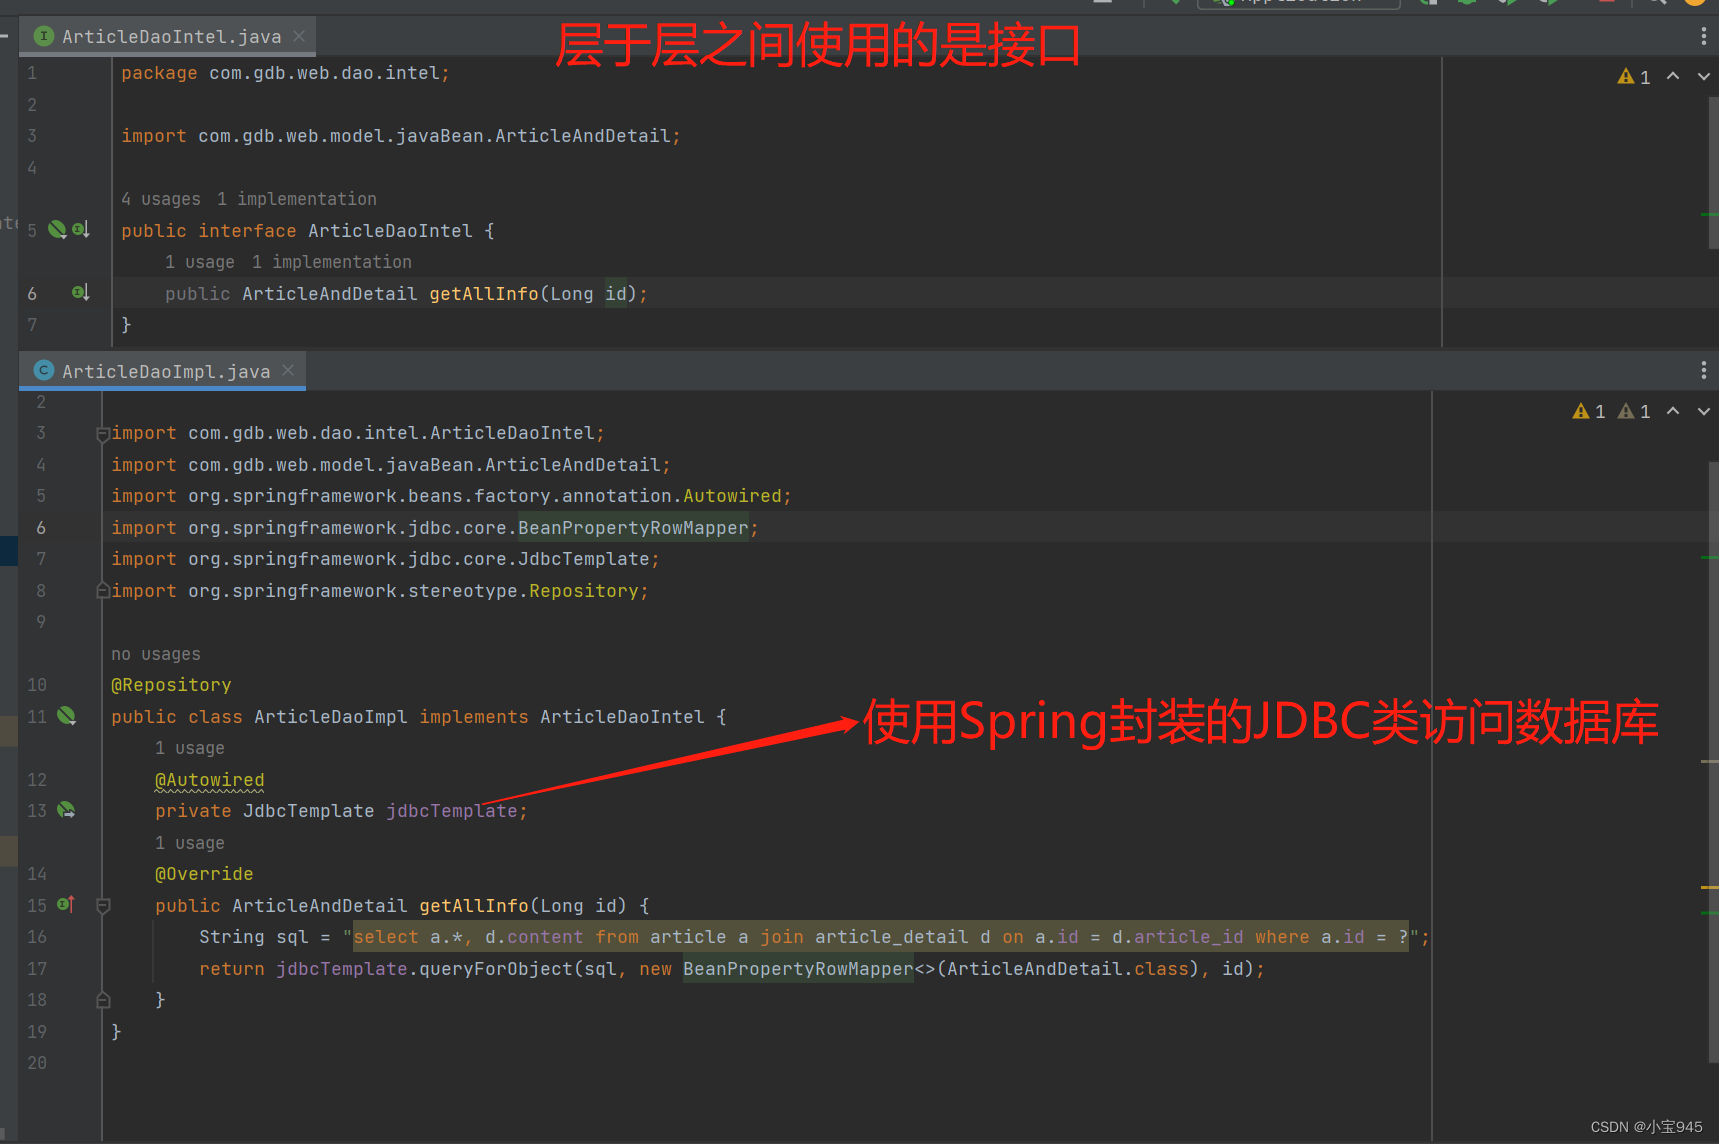Image resolution: width=1719 pixels, height=1144 pixels.
Task: Click getAllInfo method name in the interface
Action: 484,294
